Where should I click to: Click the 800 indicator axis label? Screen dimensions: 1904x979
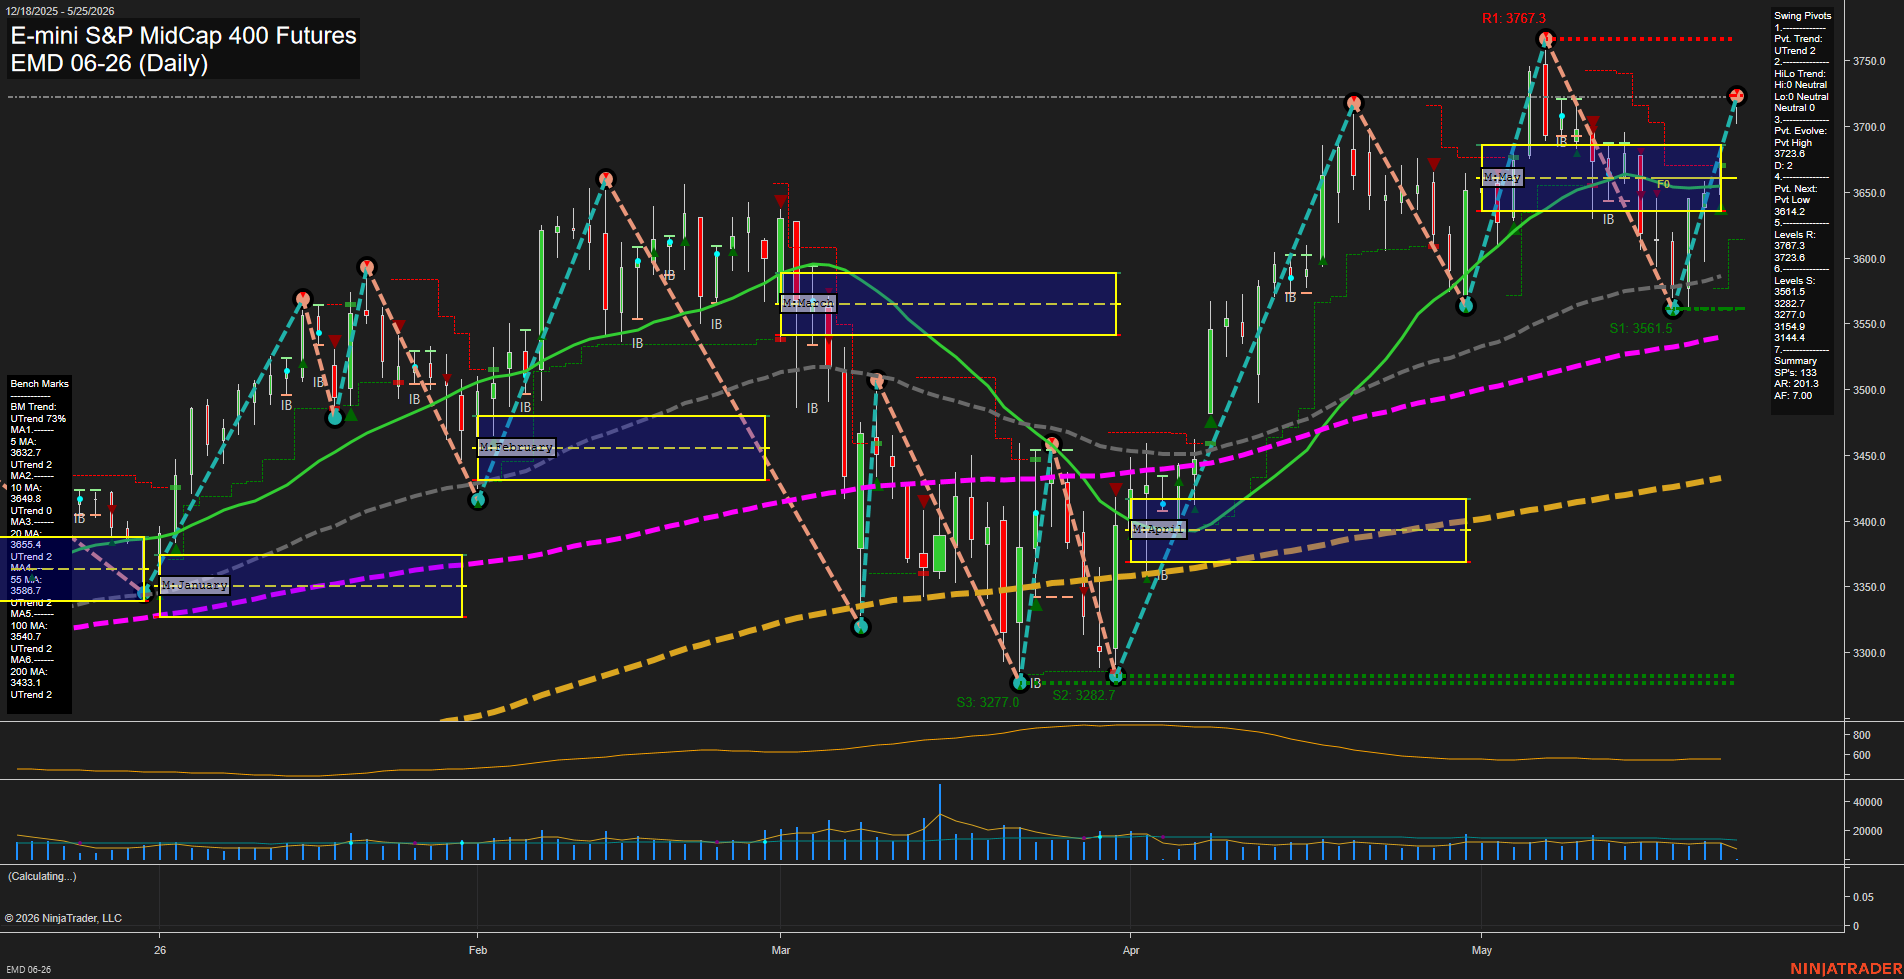[1861, 735]
